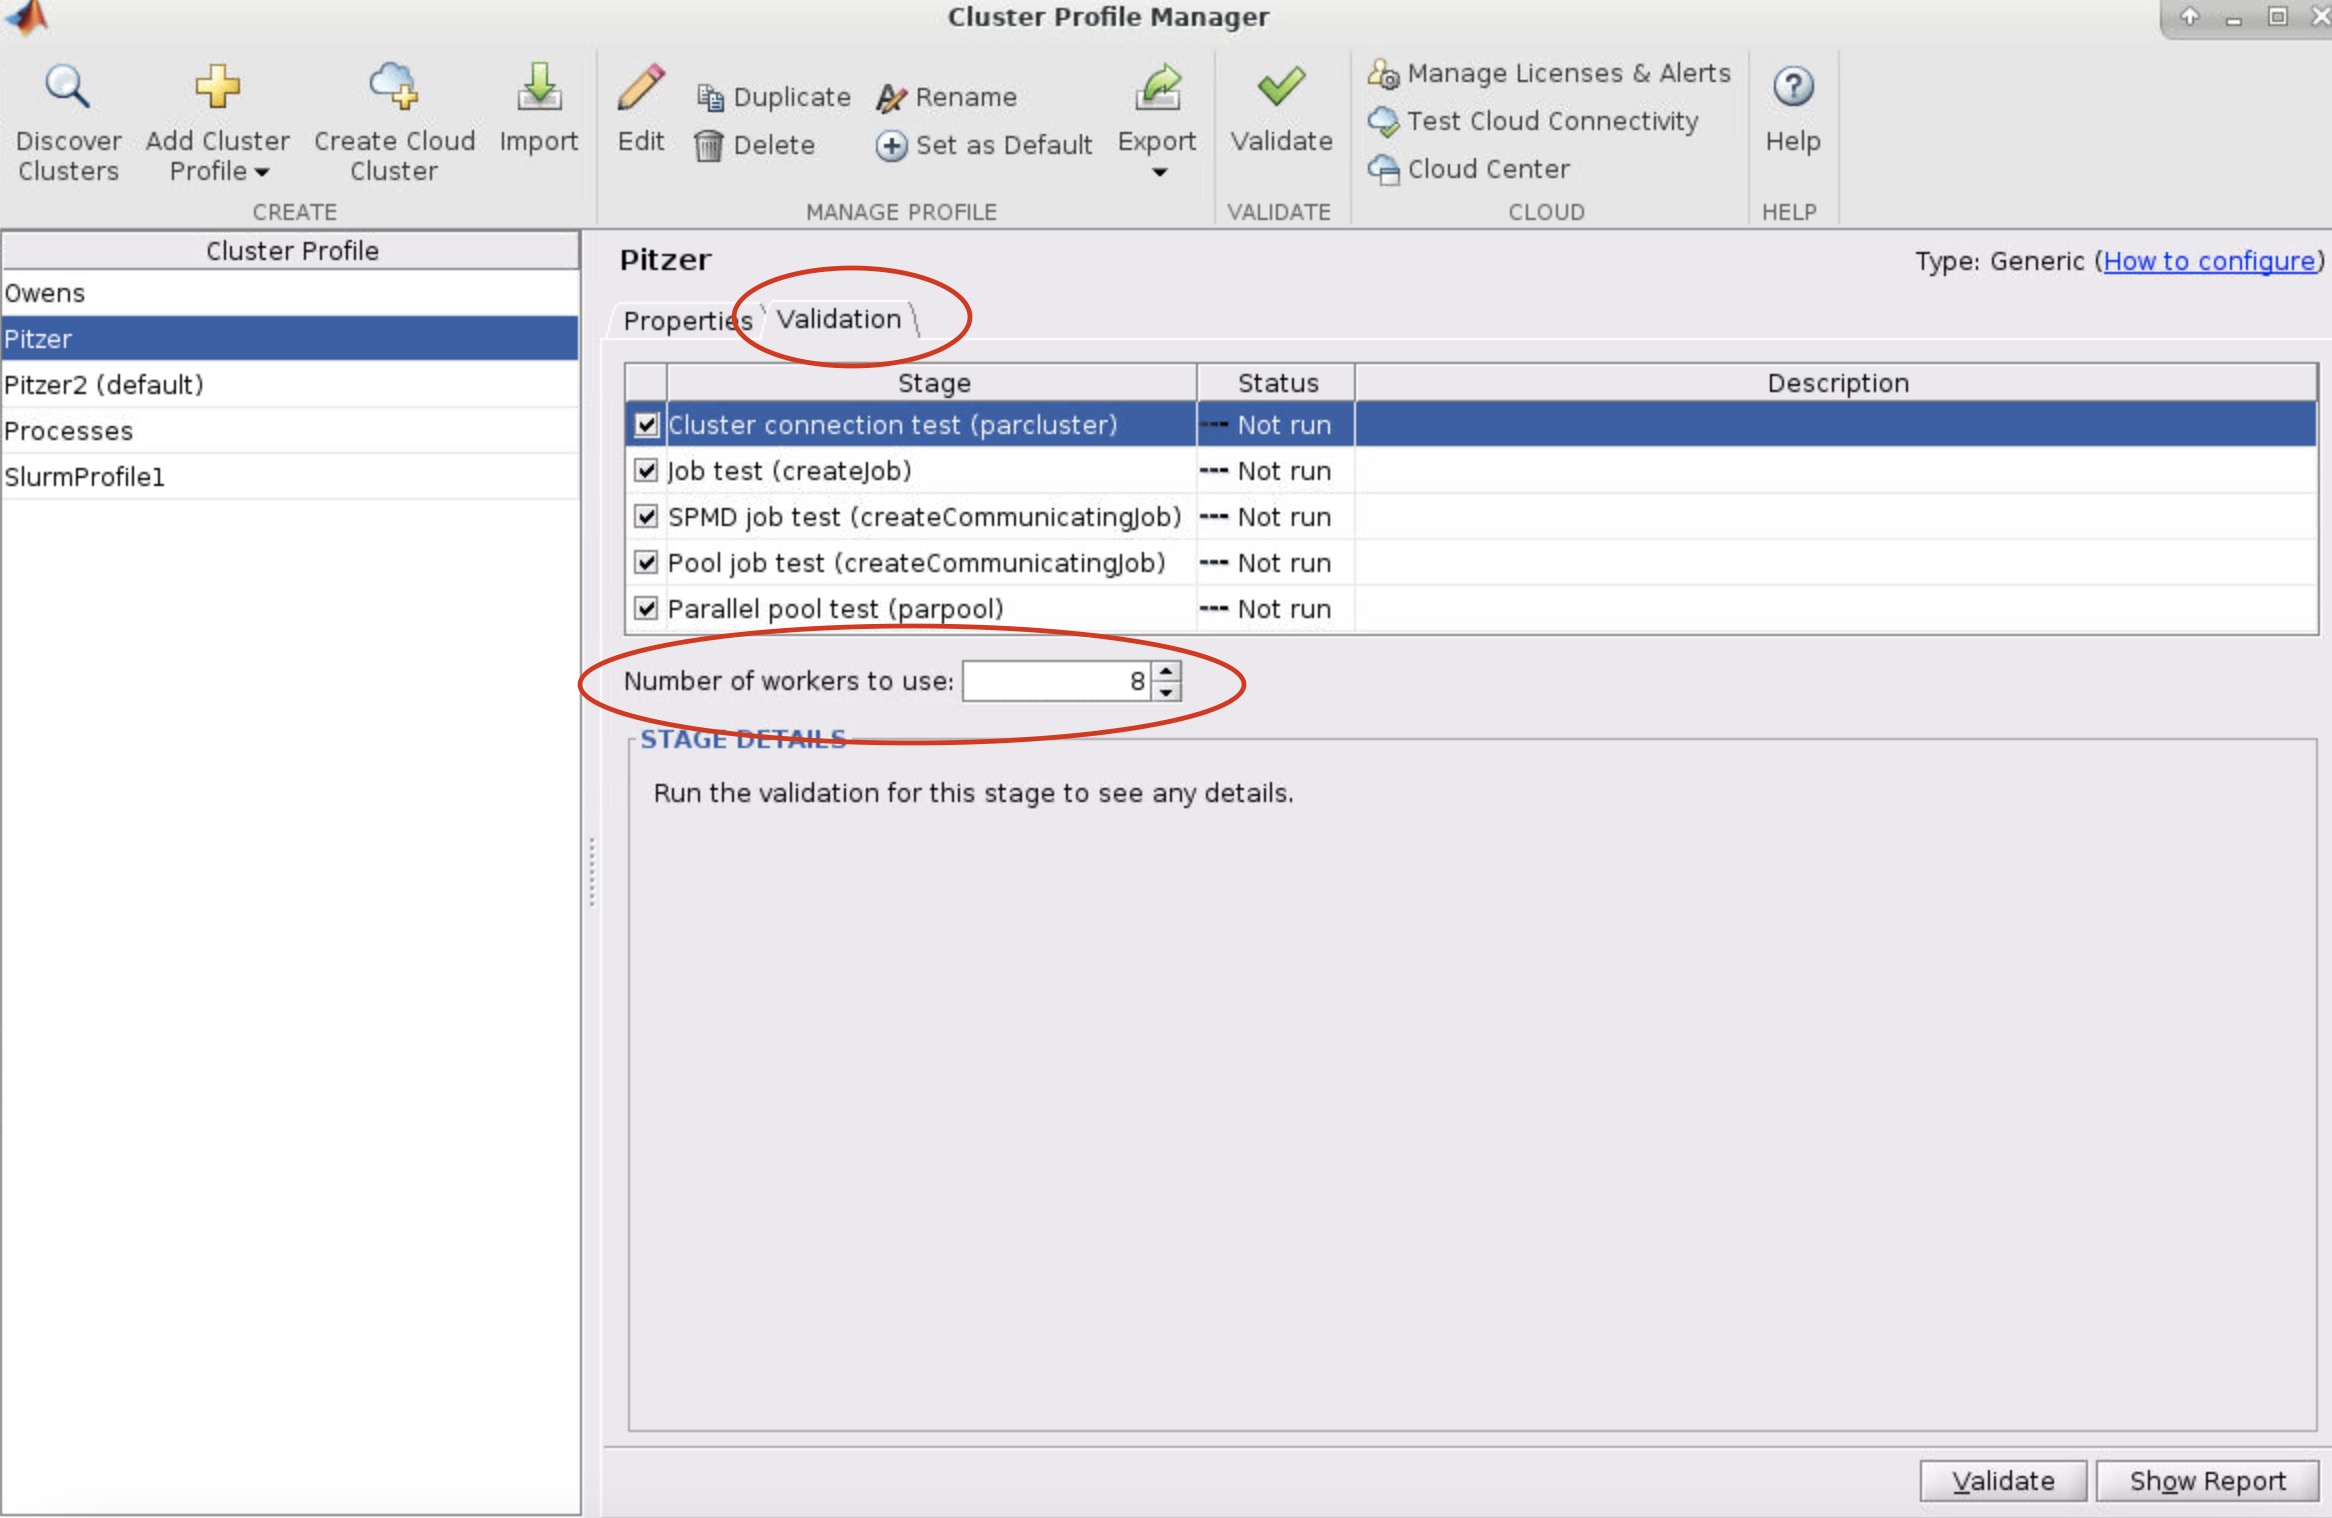Click the Show Report button
This screenshot has height=1518, width=2332.
[x=2207, y=1481]
